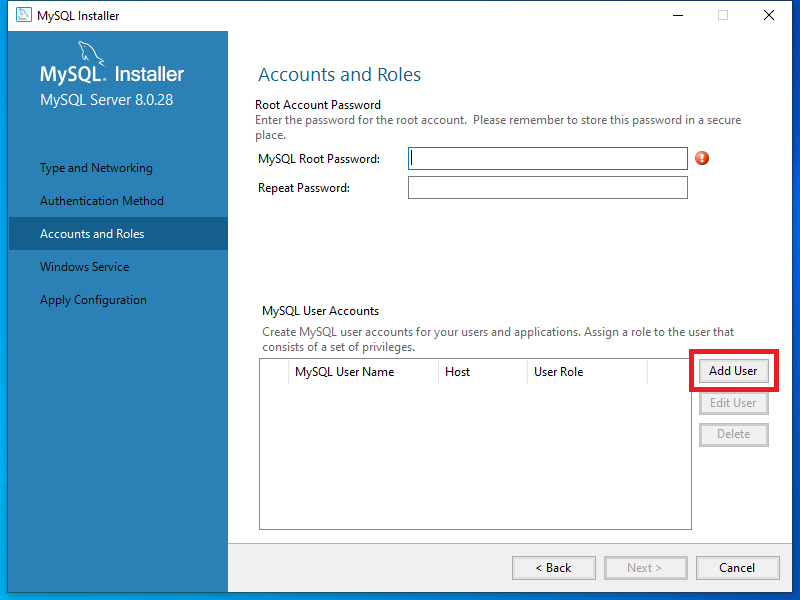This screenshot has height=600, width=800.
Task: Minimize the MySQL Installer window
Action: tap(678, 15)
